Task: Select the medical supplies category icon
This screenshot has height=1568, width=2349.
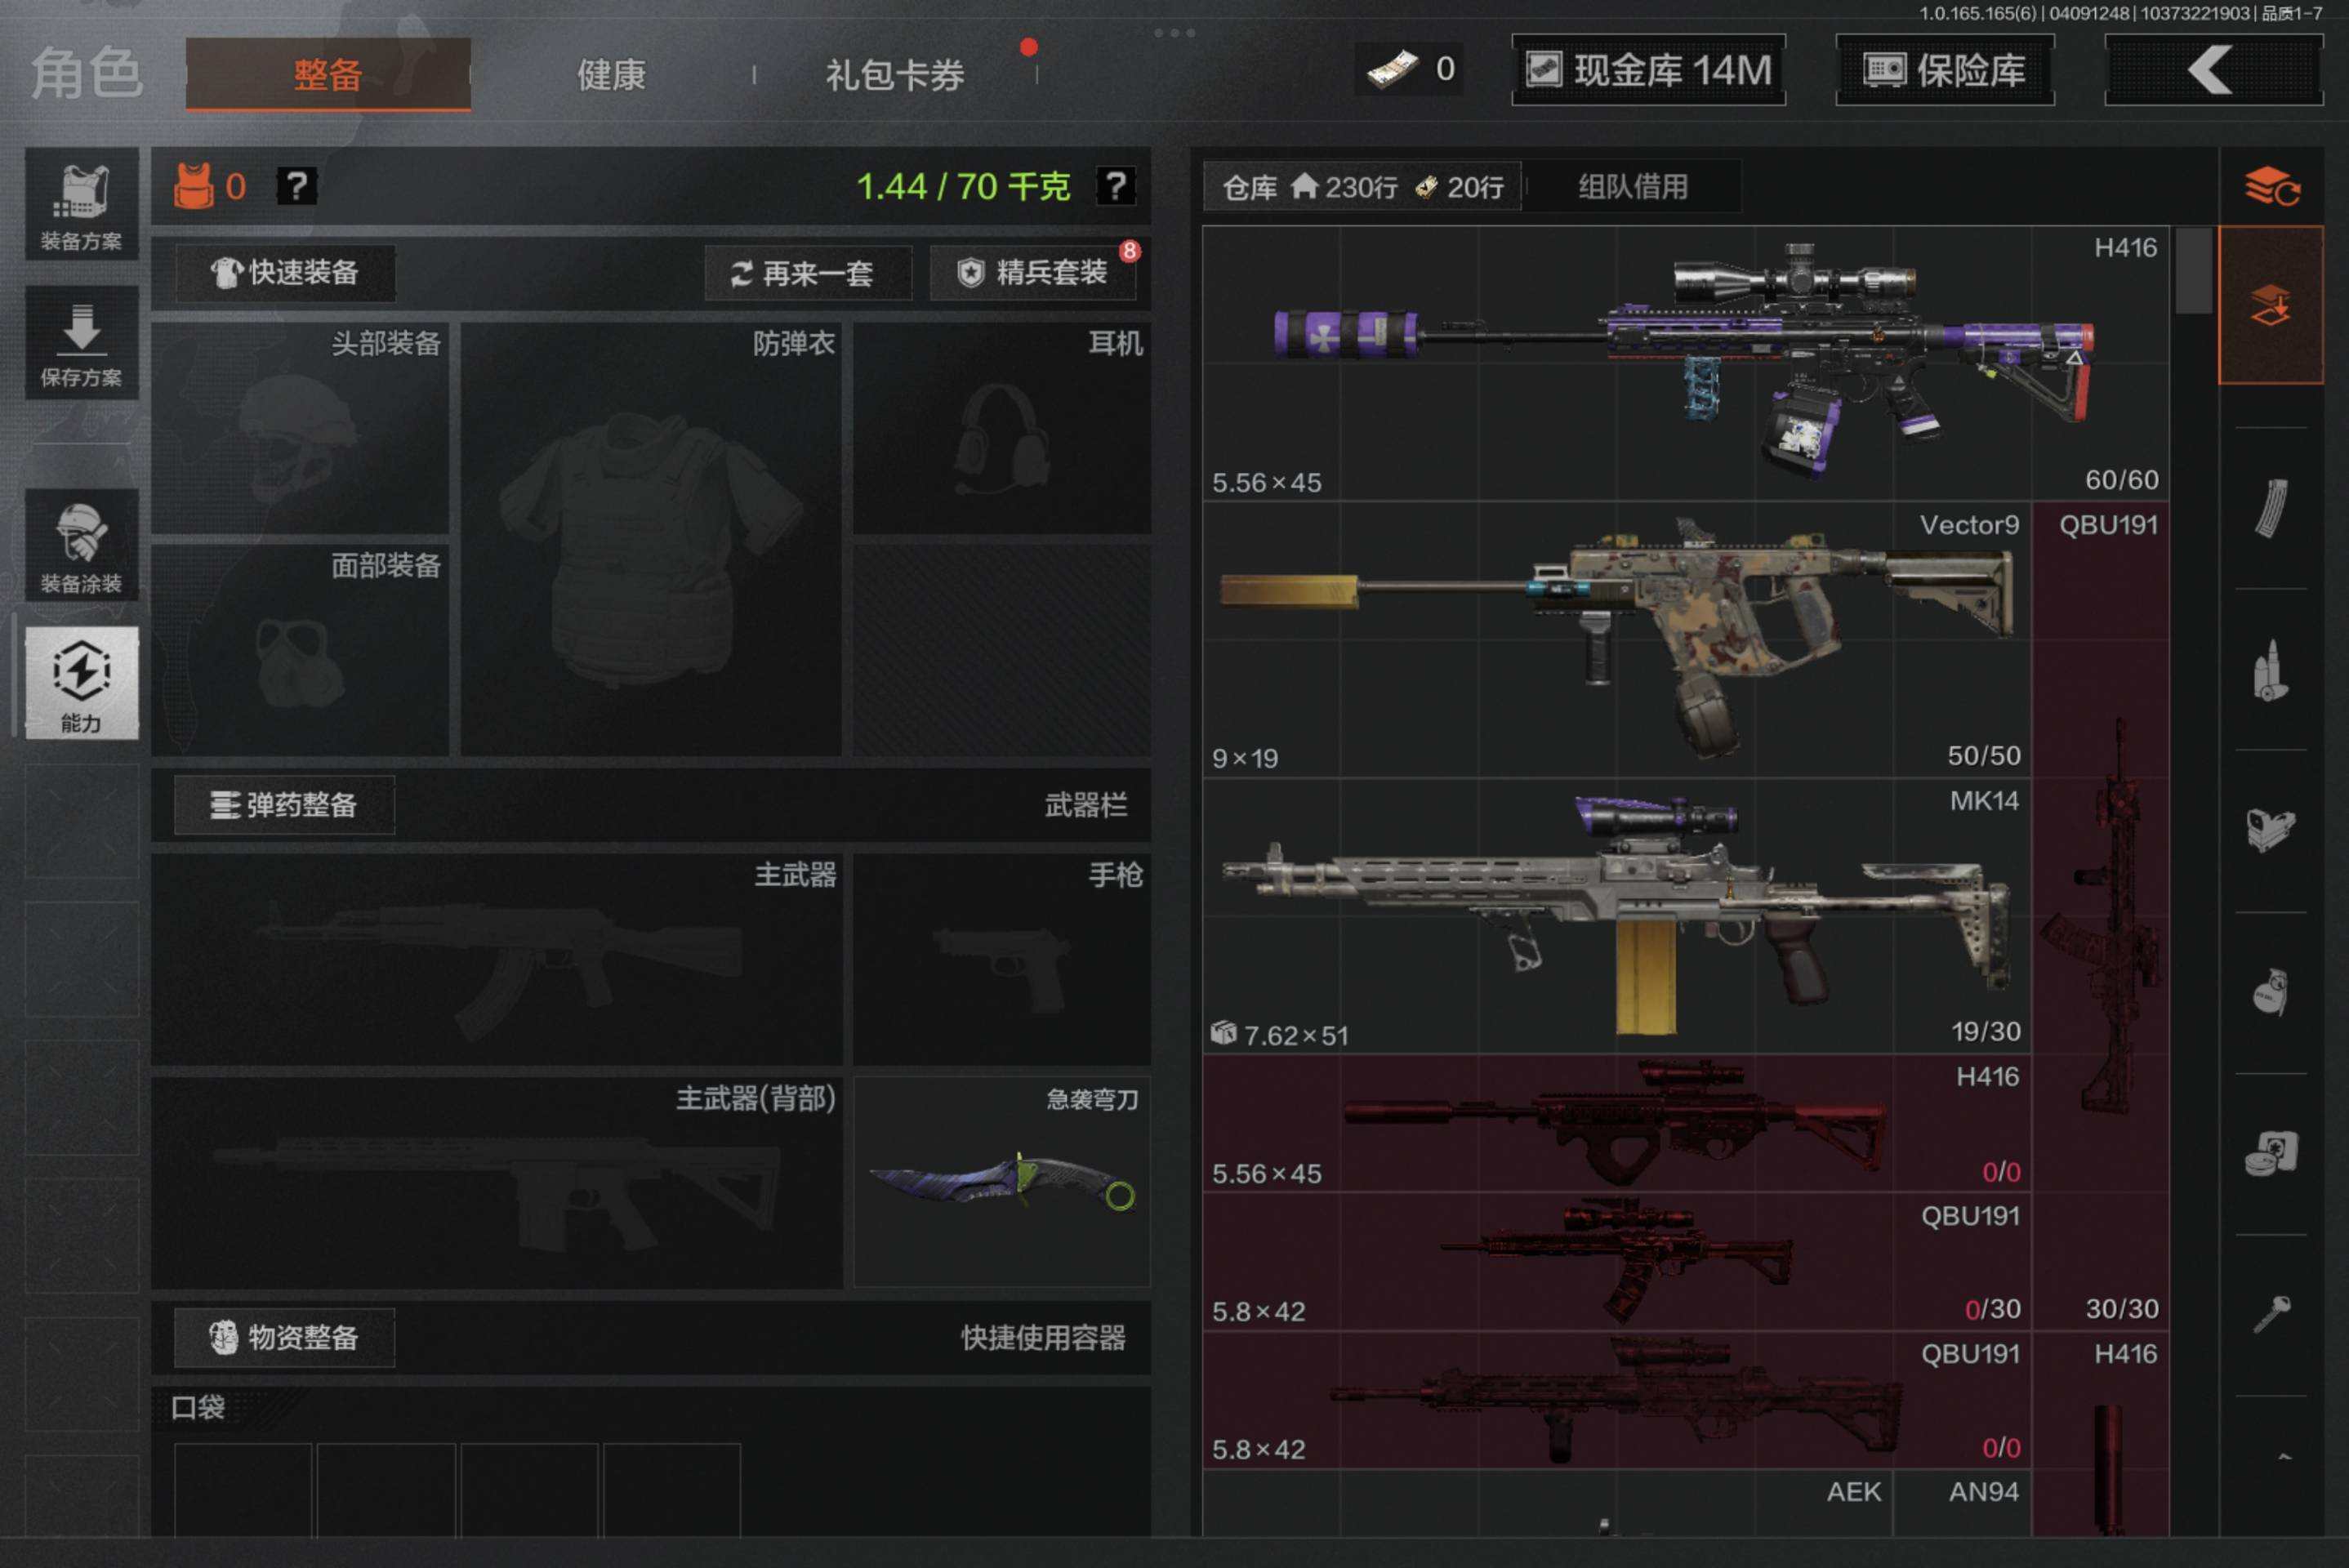Action: click(x=2271, y=1154)
